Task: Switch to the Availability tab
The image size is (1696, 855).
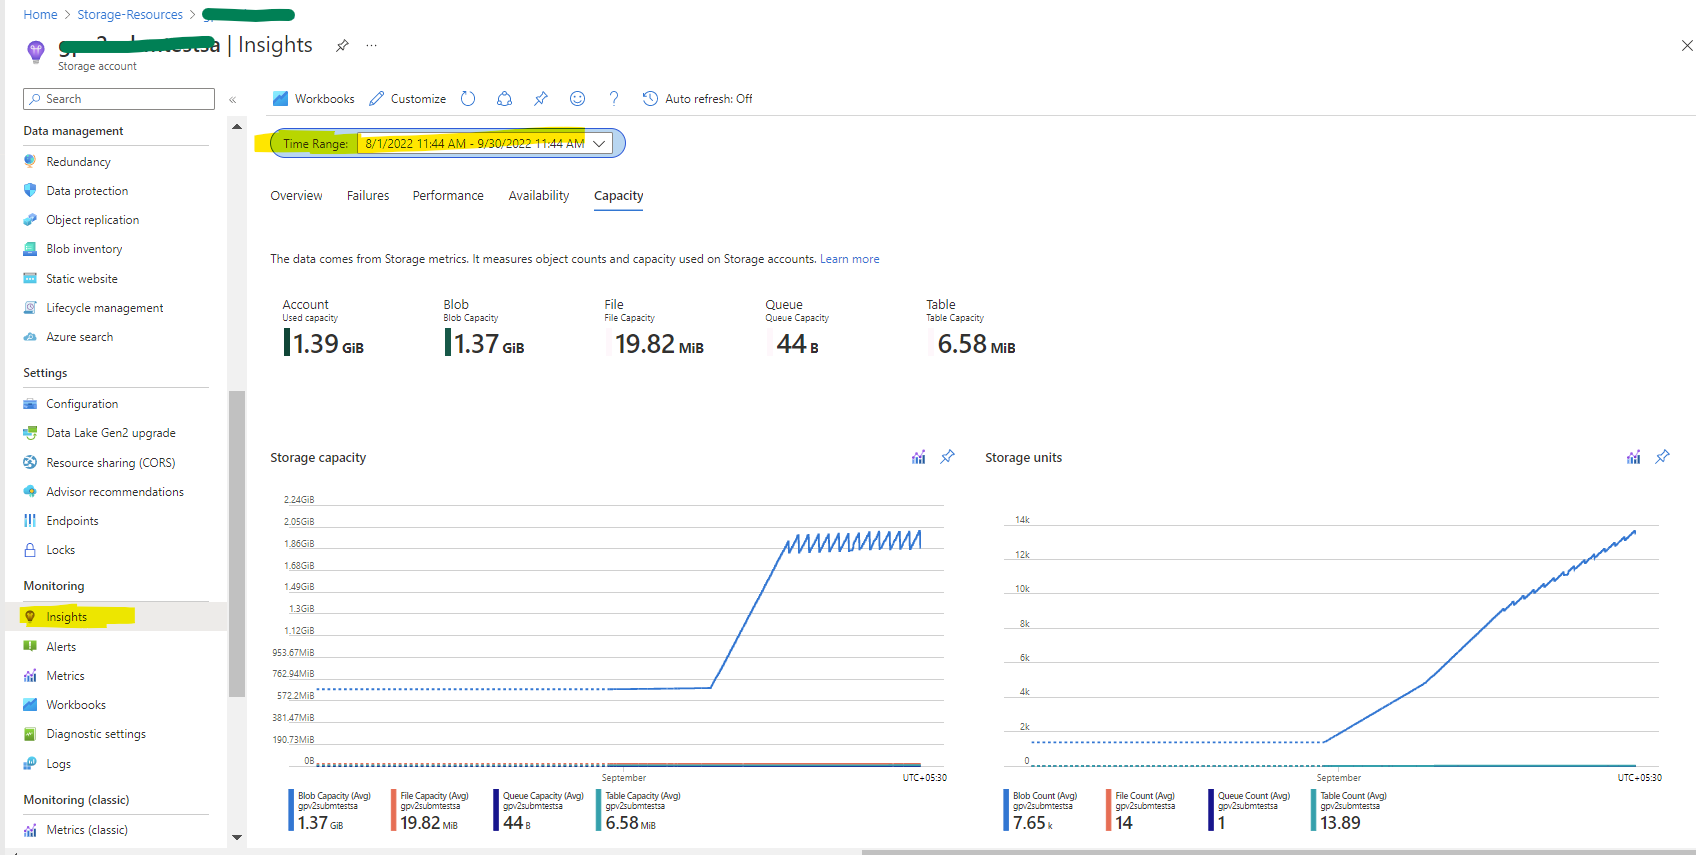Action: [x=539, y=196]
